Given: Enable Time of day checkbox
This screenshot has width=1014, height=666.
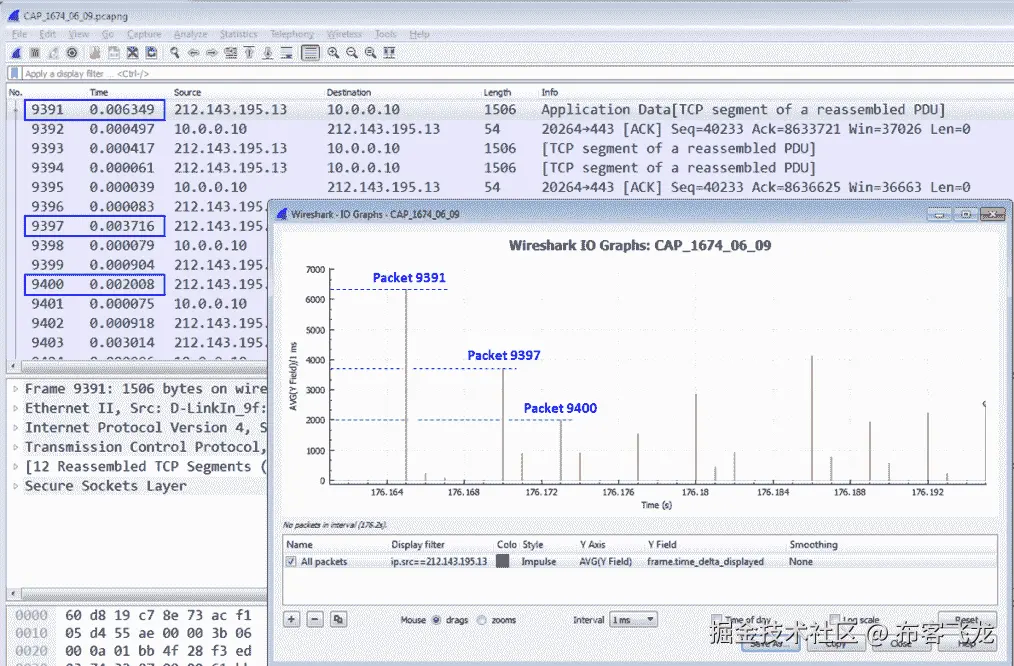Looking at the screenshot, I should [x=717, y=619].
